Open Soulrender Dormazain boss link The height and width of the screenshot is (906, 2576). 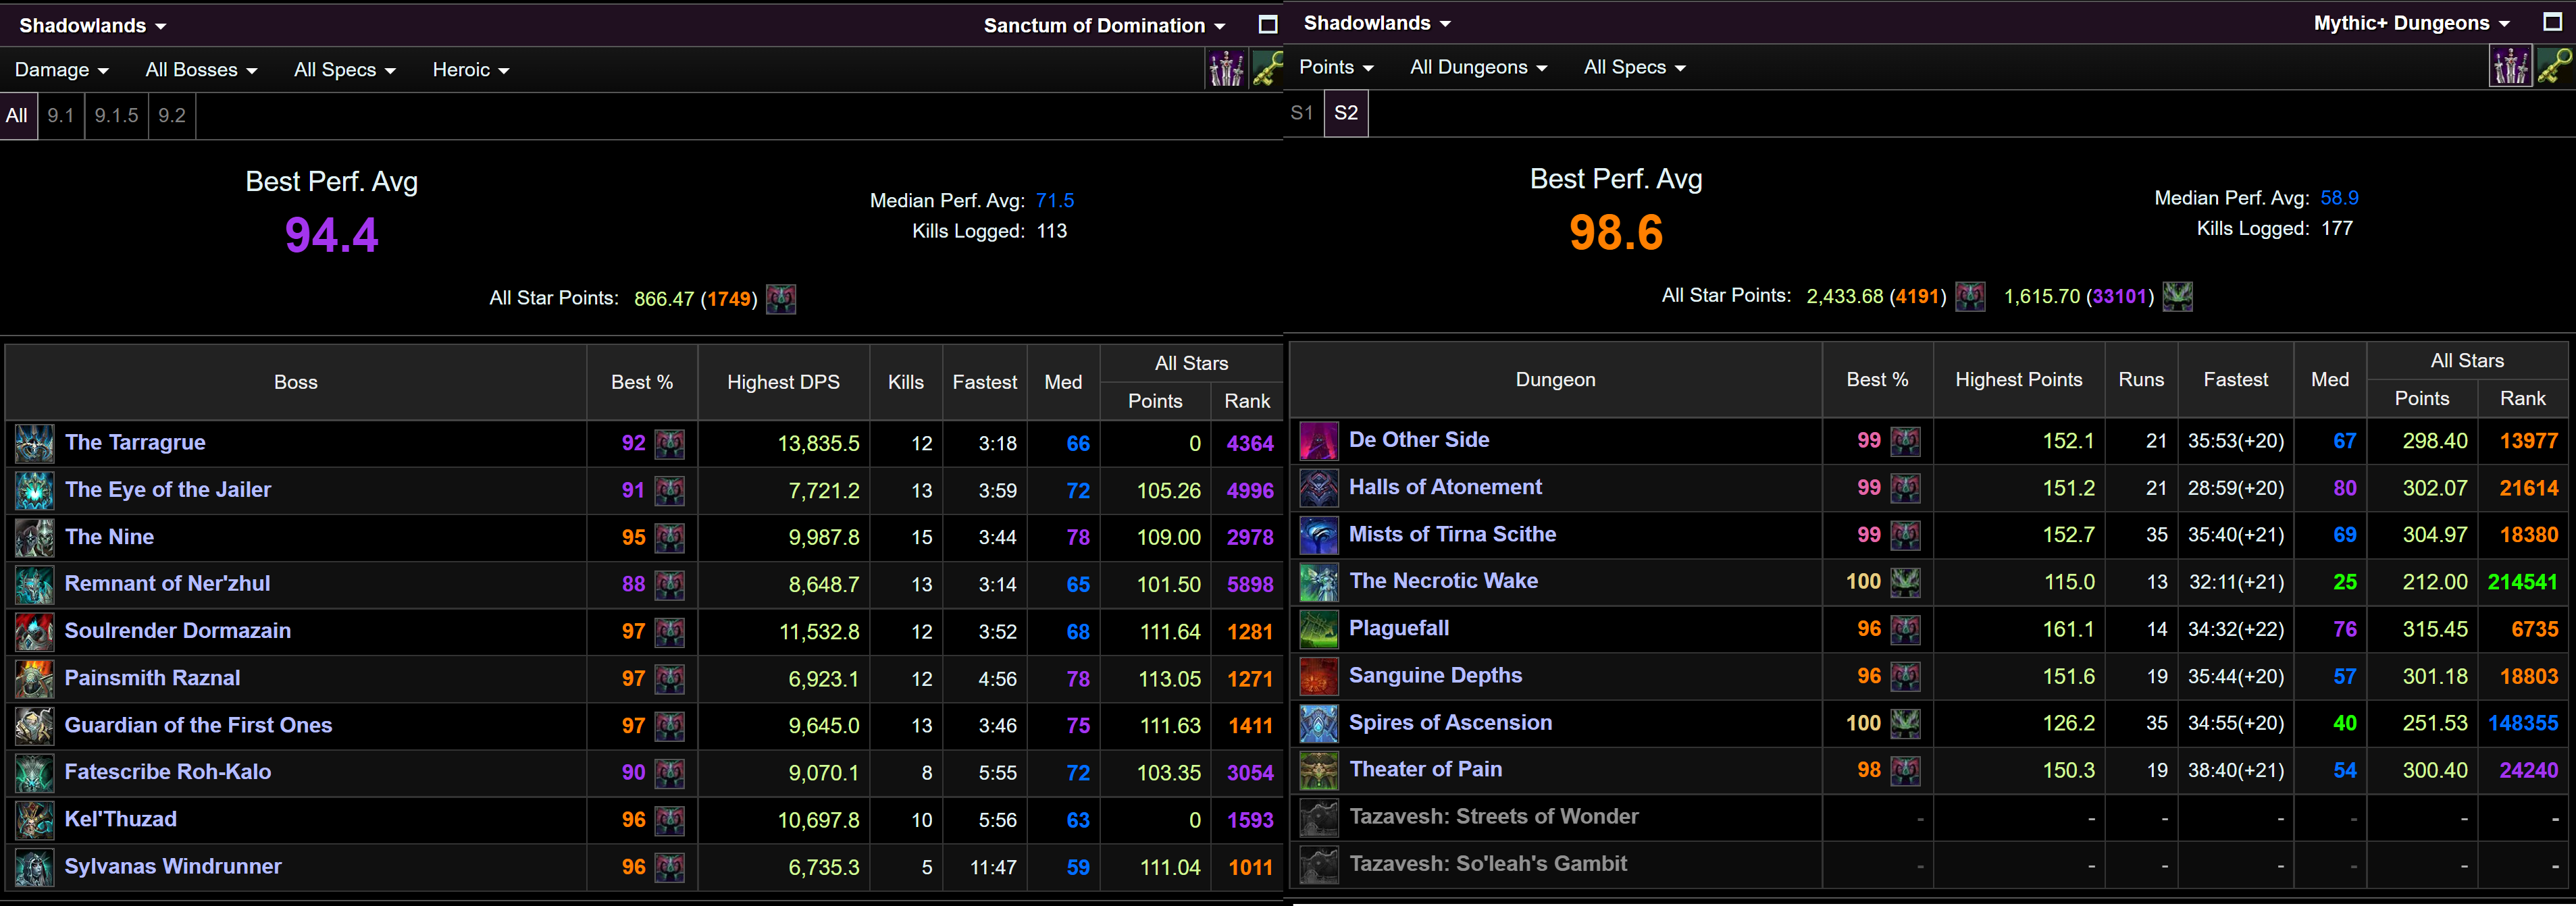178,630
